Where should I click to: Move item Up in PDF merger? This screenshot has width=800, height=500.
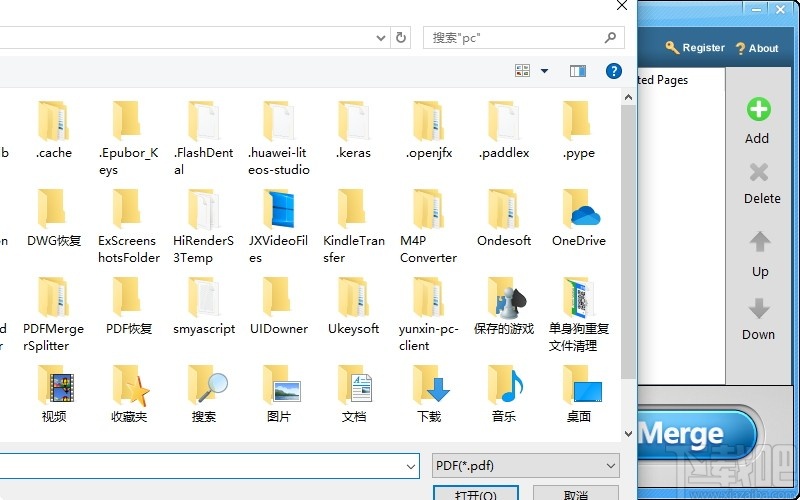tap(760, 254)
